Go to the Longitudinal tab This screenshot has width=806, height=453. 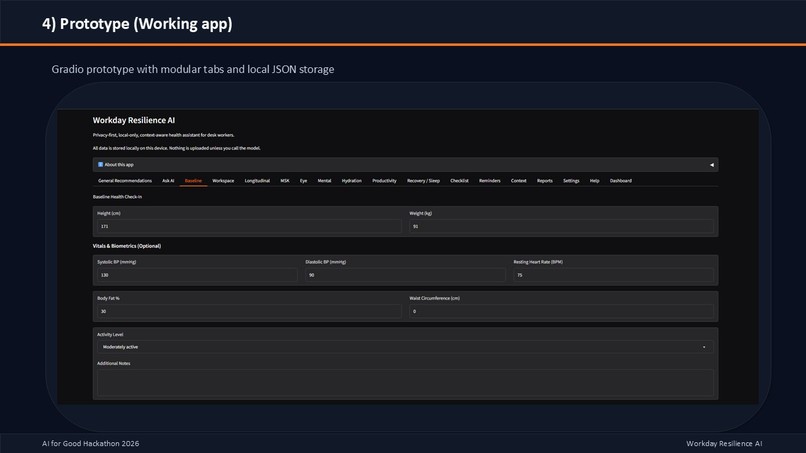coord(257,180)
